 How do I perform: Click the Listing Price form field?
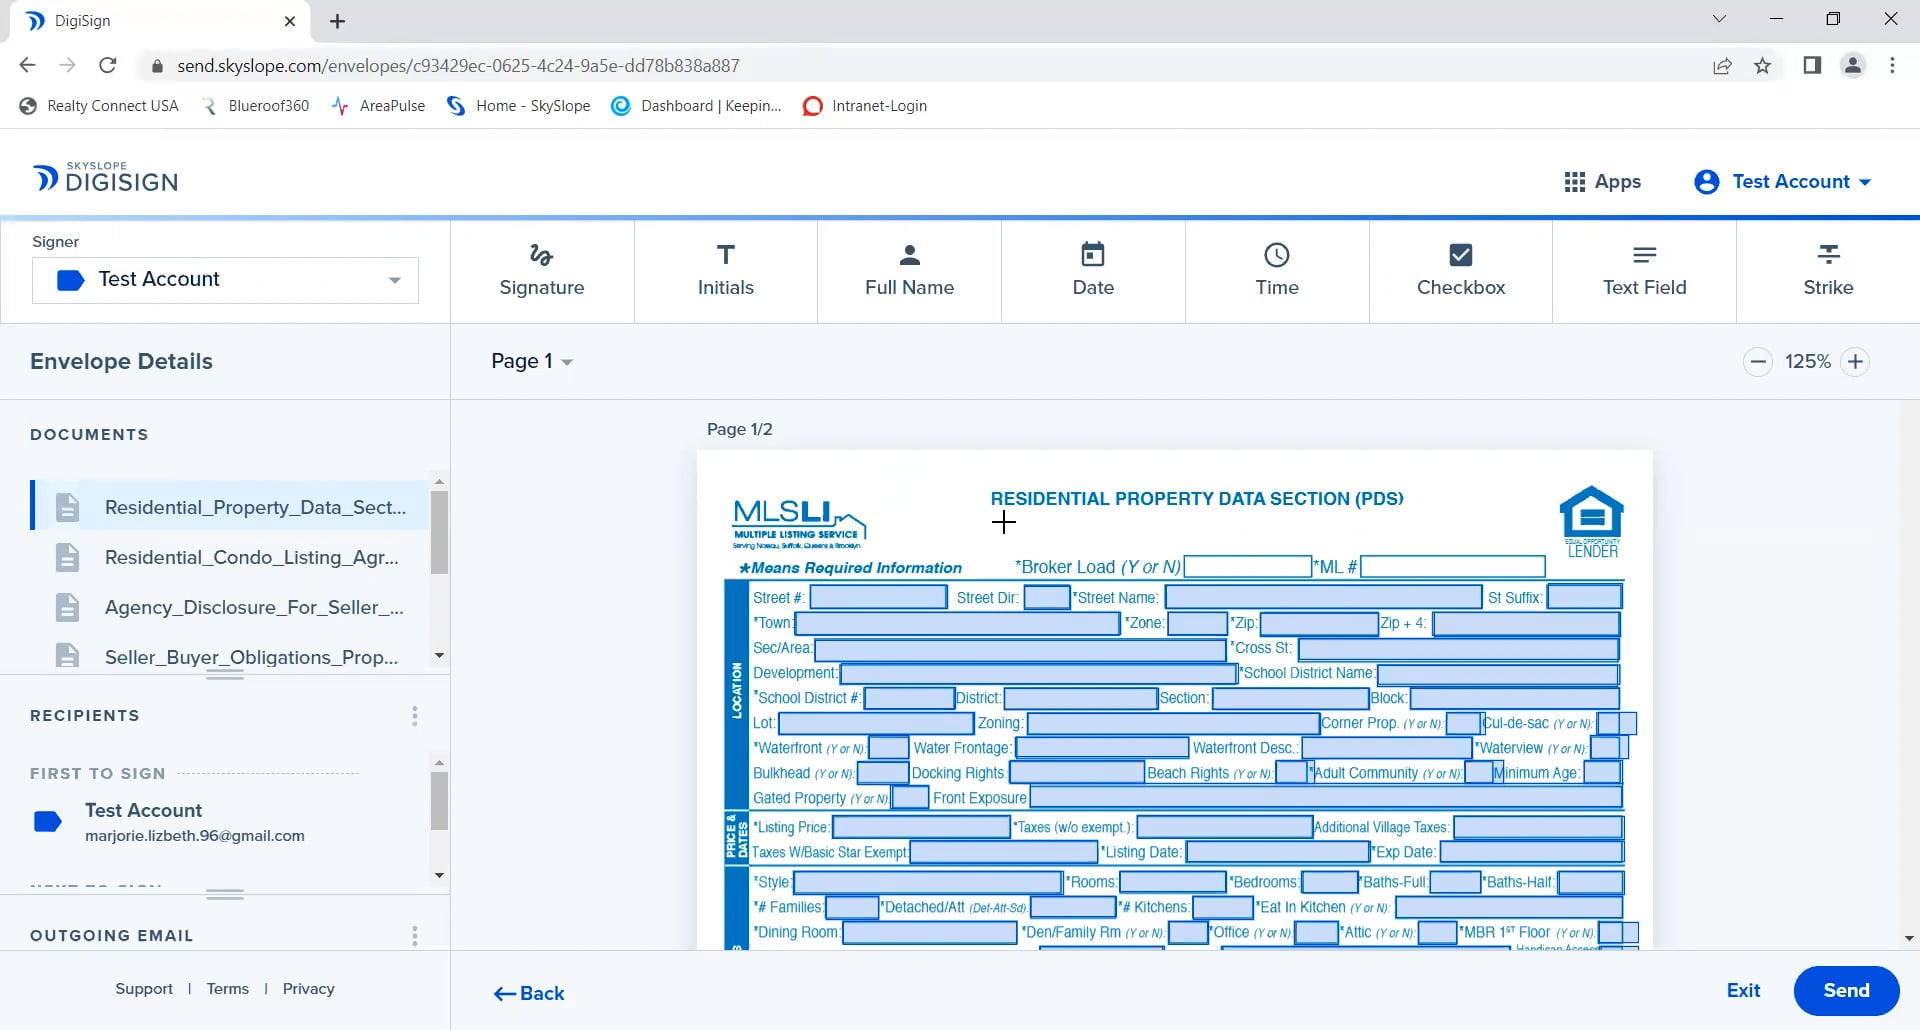(x=922, y=827)
